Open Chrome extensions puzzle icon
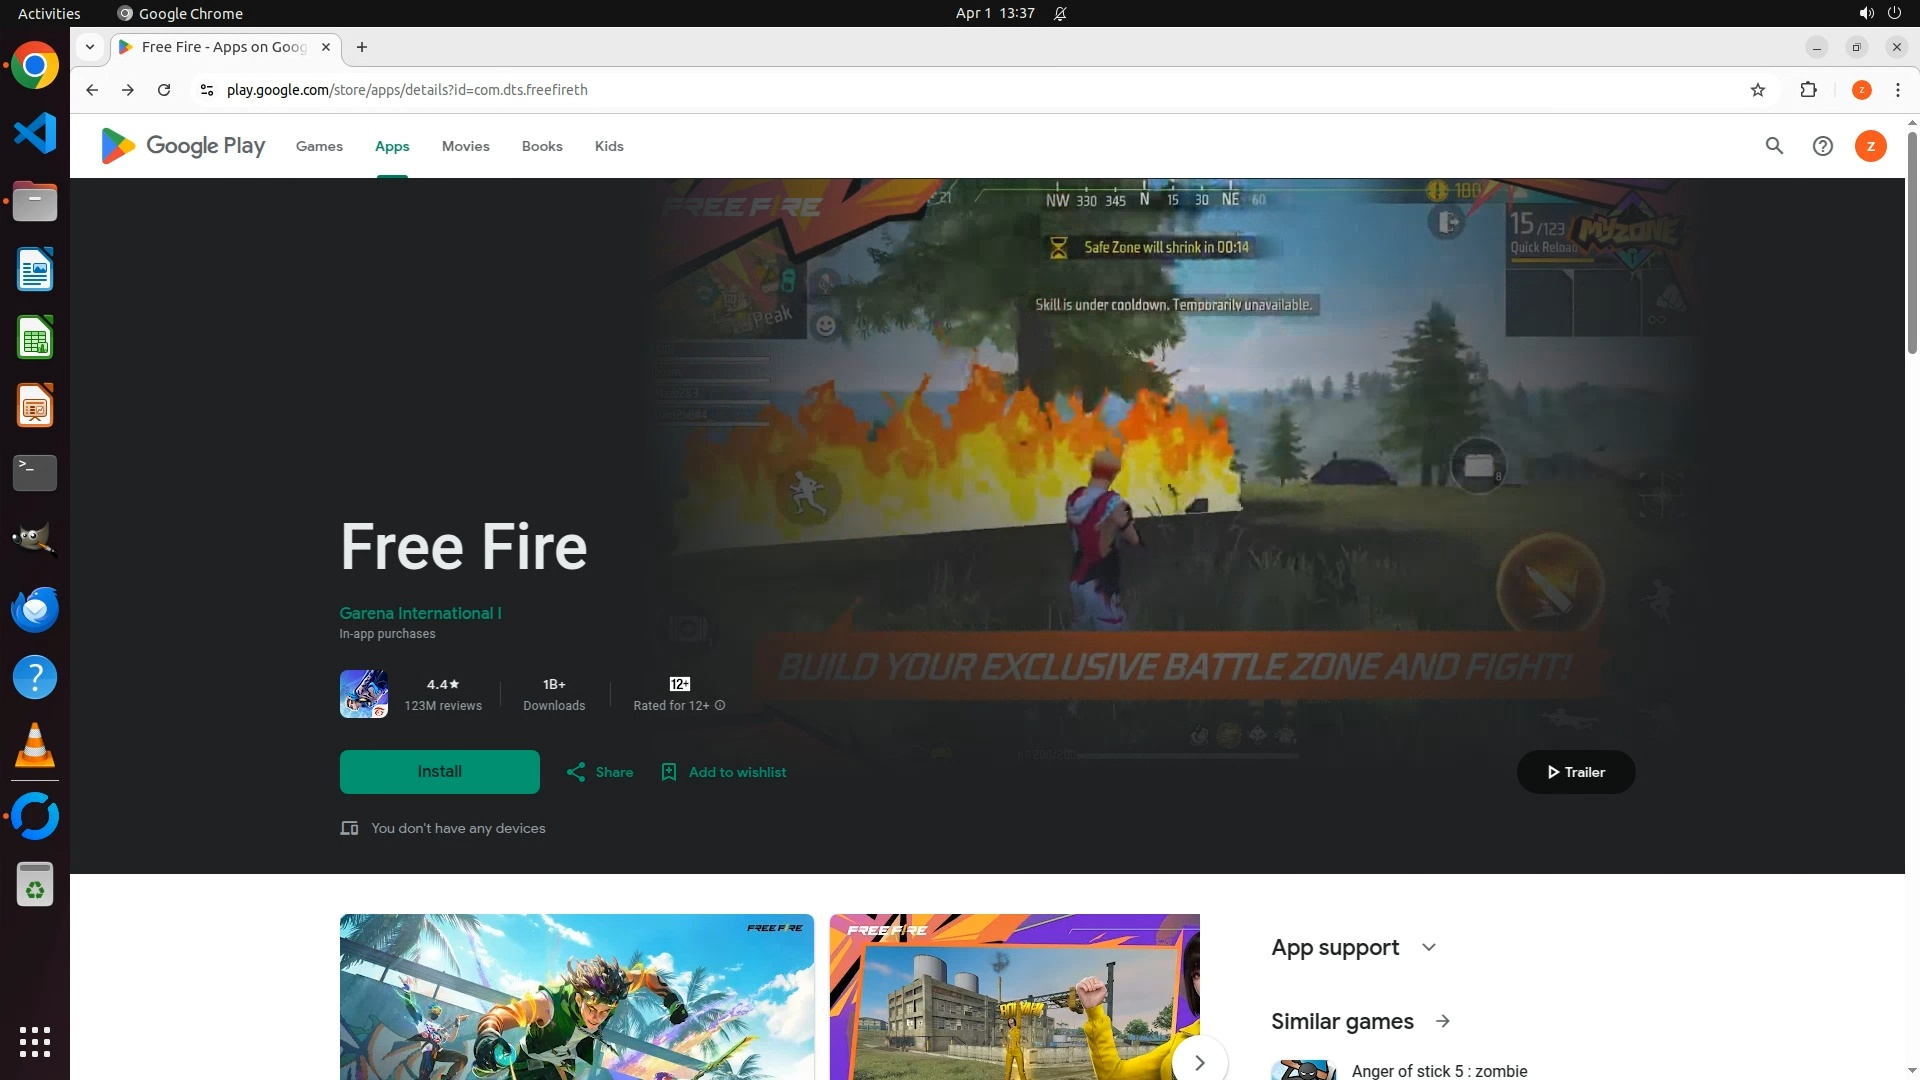The height and width of the screenshot is (1080, 1920). [x=1808, y=90]
